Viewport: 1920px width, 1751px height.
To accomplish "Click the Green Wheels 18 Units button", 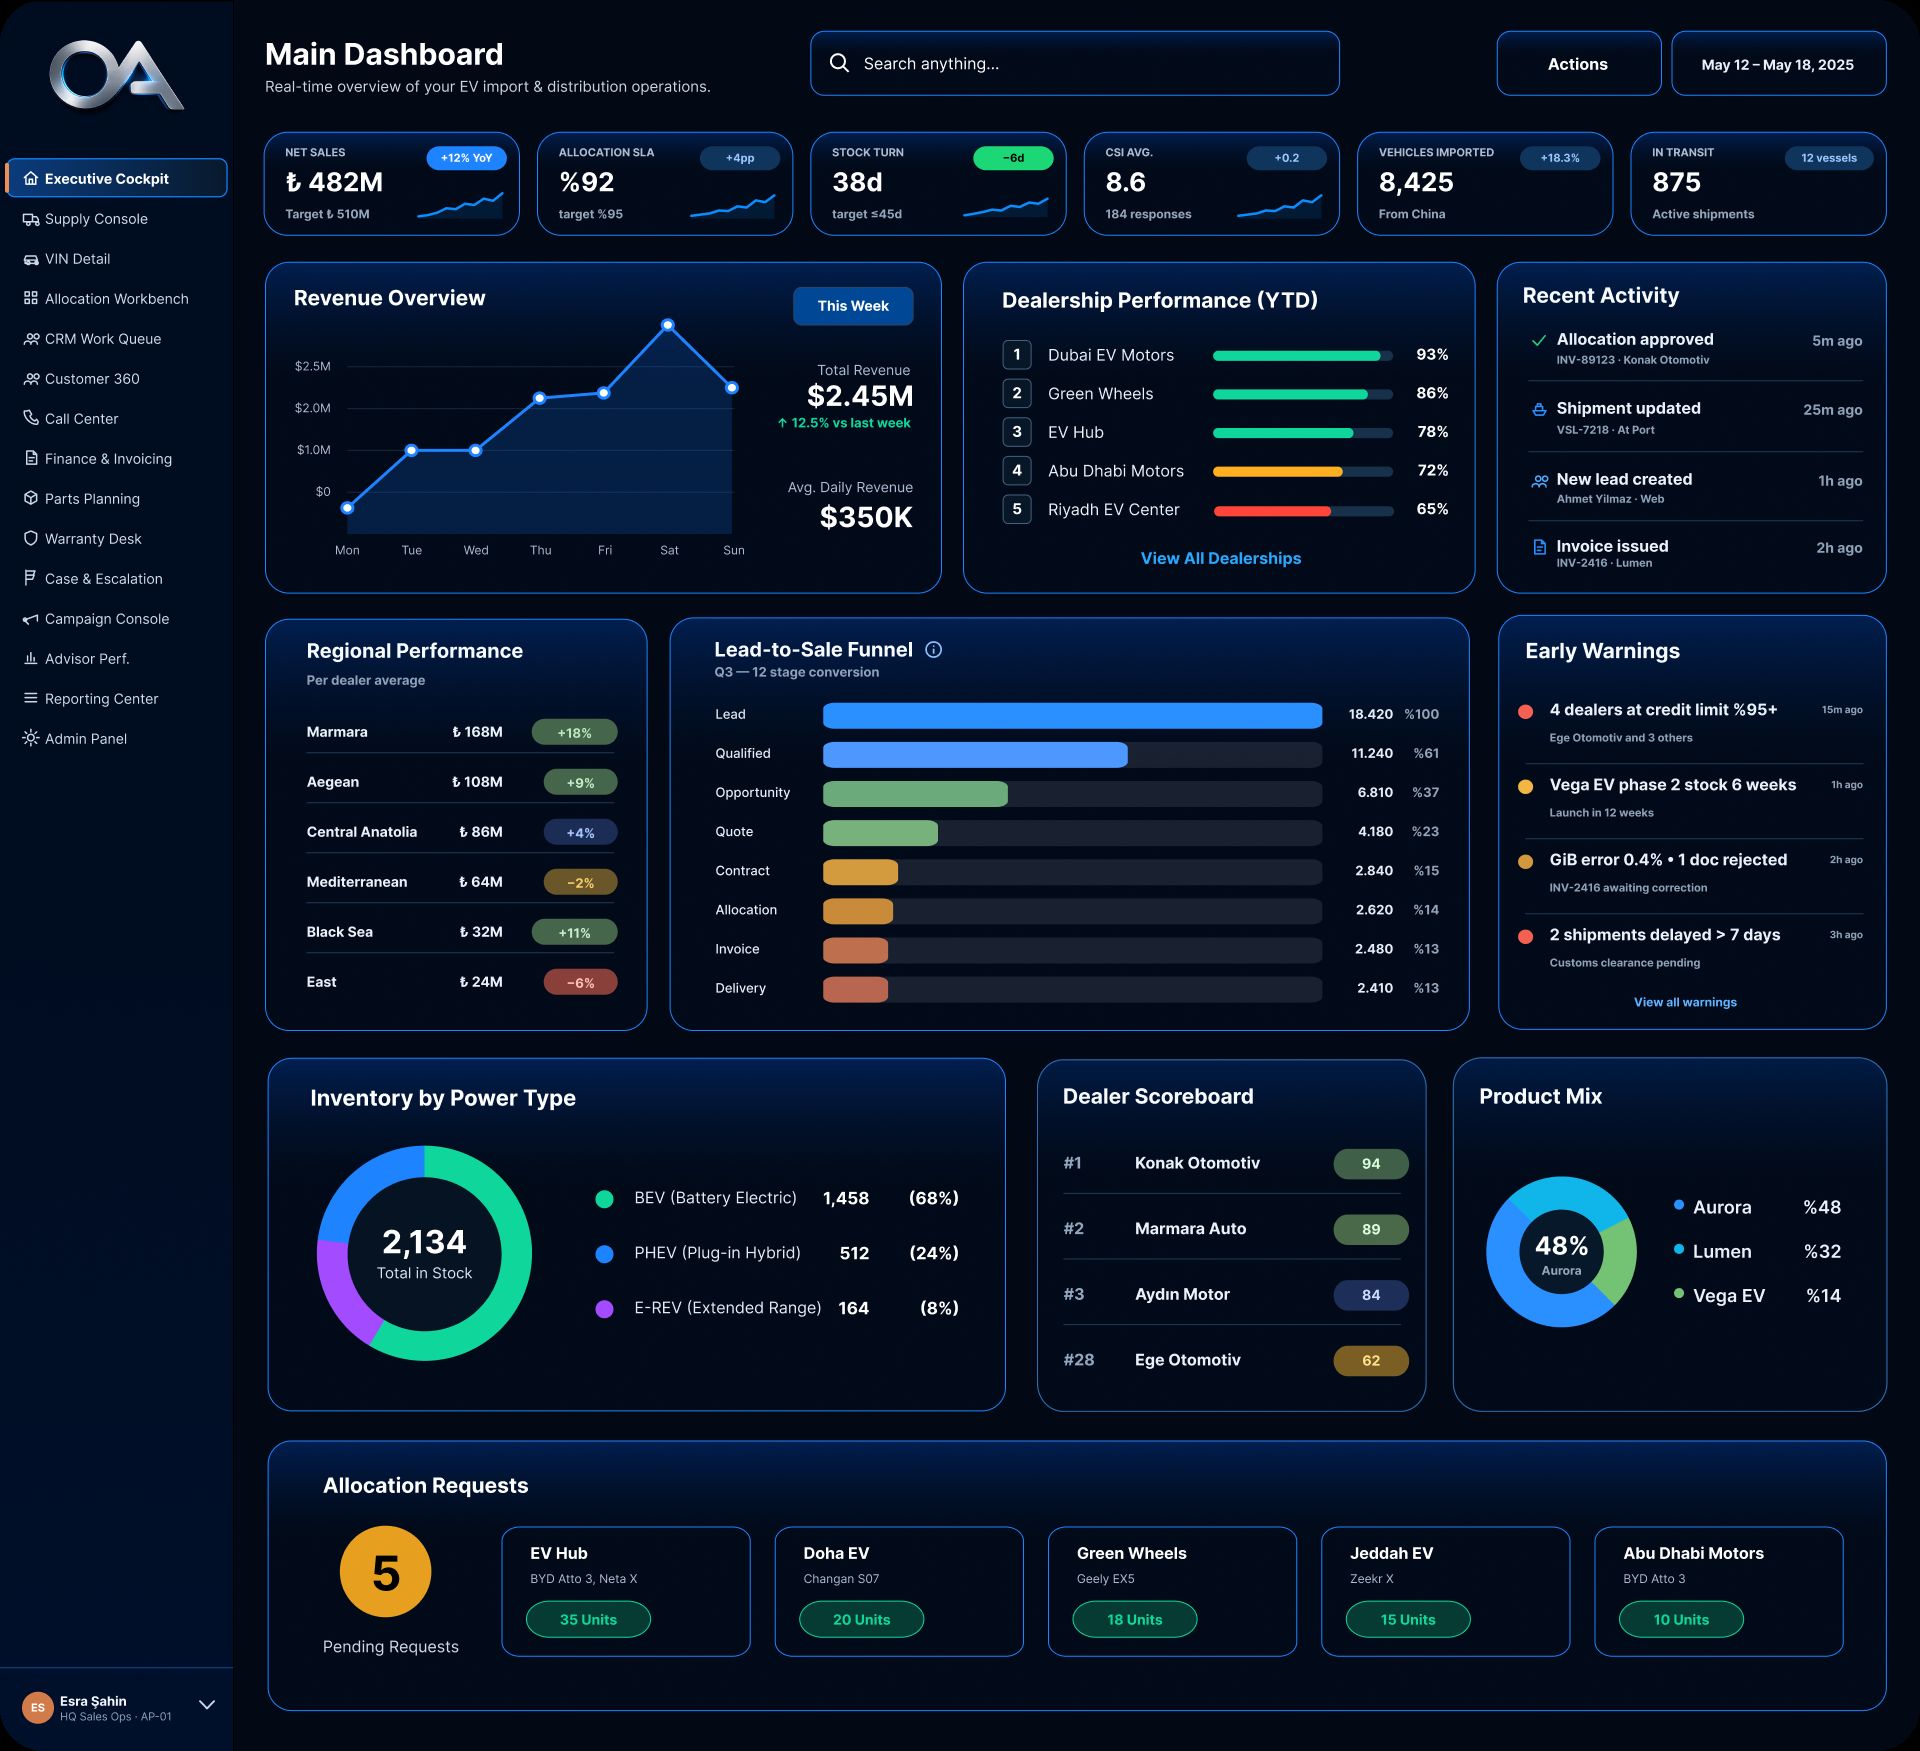I will (1134, 1619).
